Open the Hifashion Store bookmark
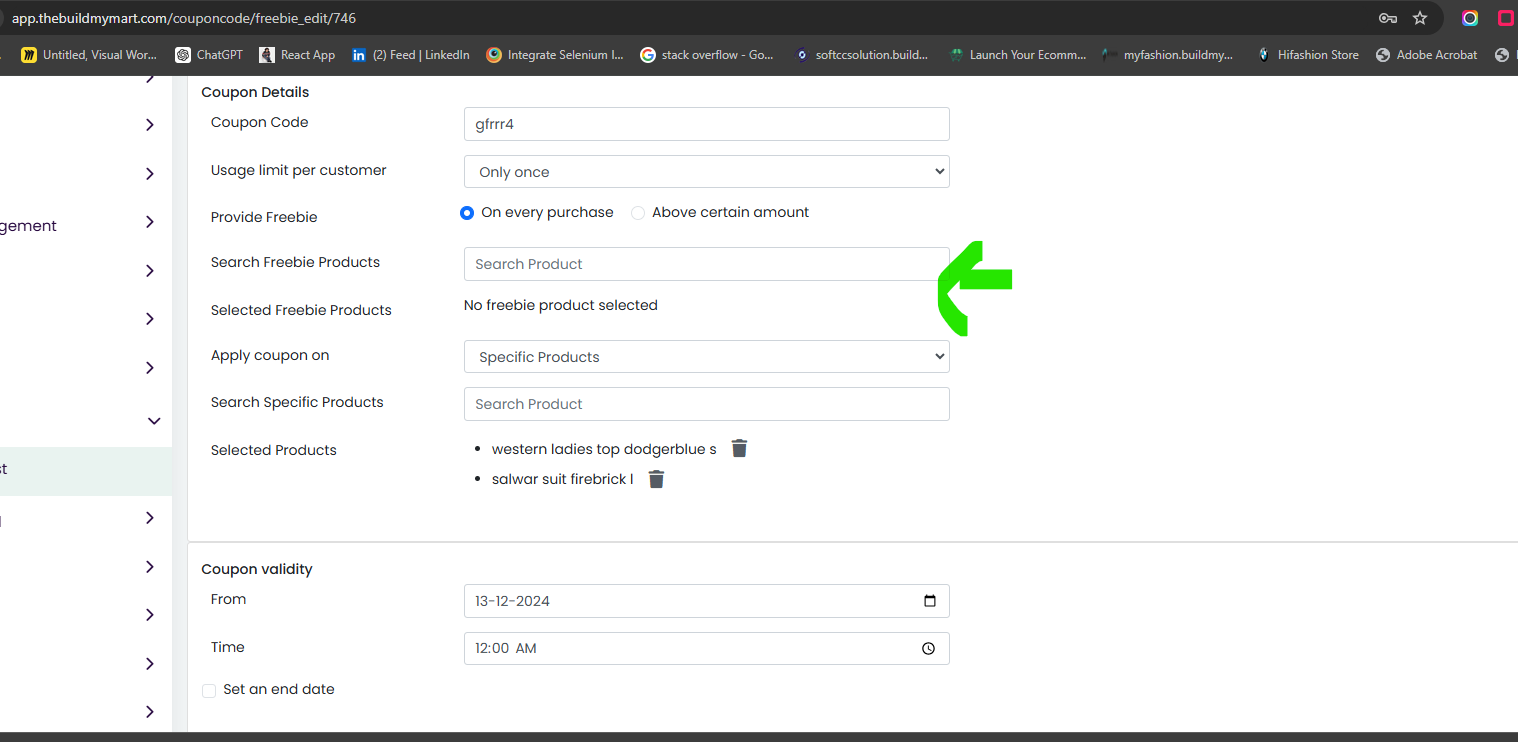 pos(1308,55)
